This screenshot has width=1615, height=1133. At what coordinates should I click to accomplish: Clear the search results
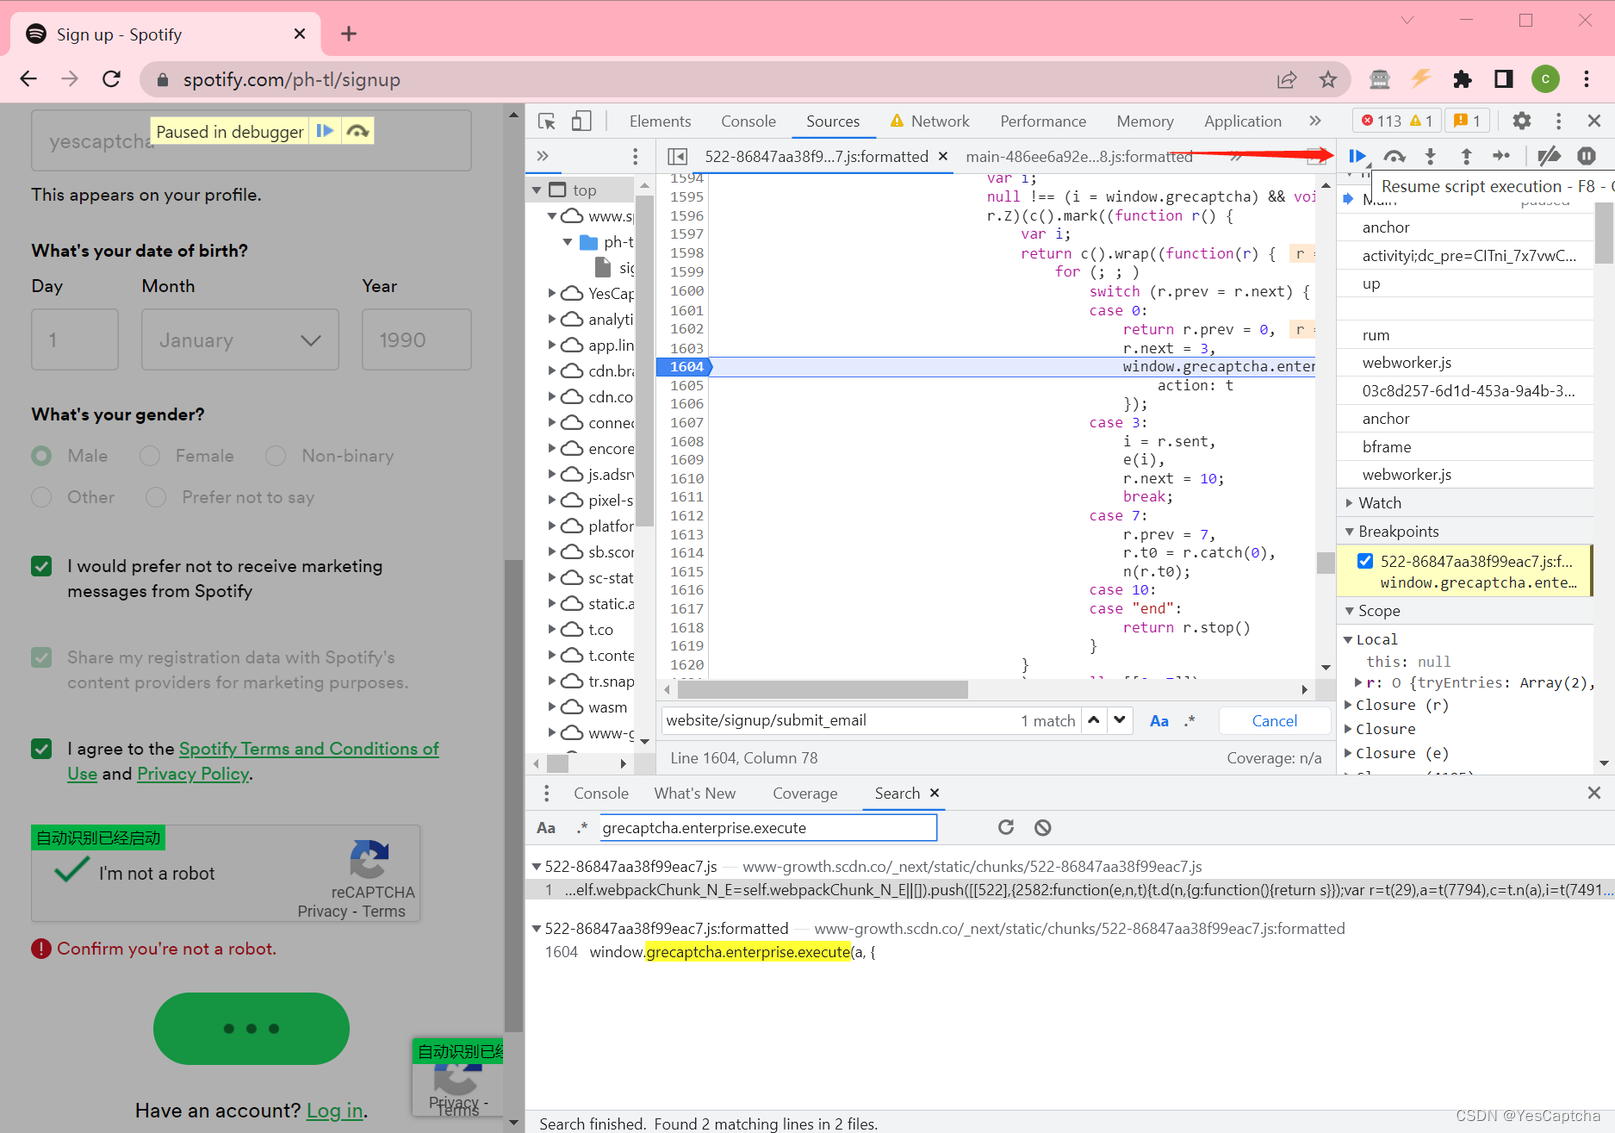1043,827
